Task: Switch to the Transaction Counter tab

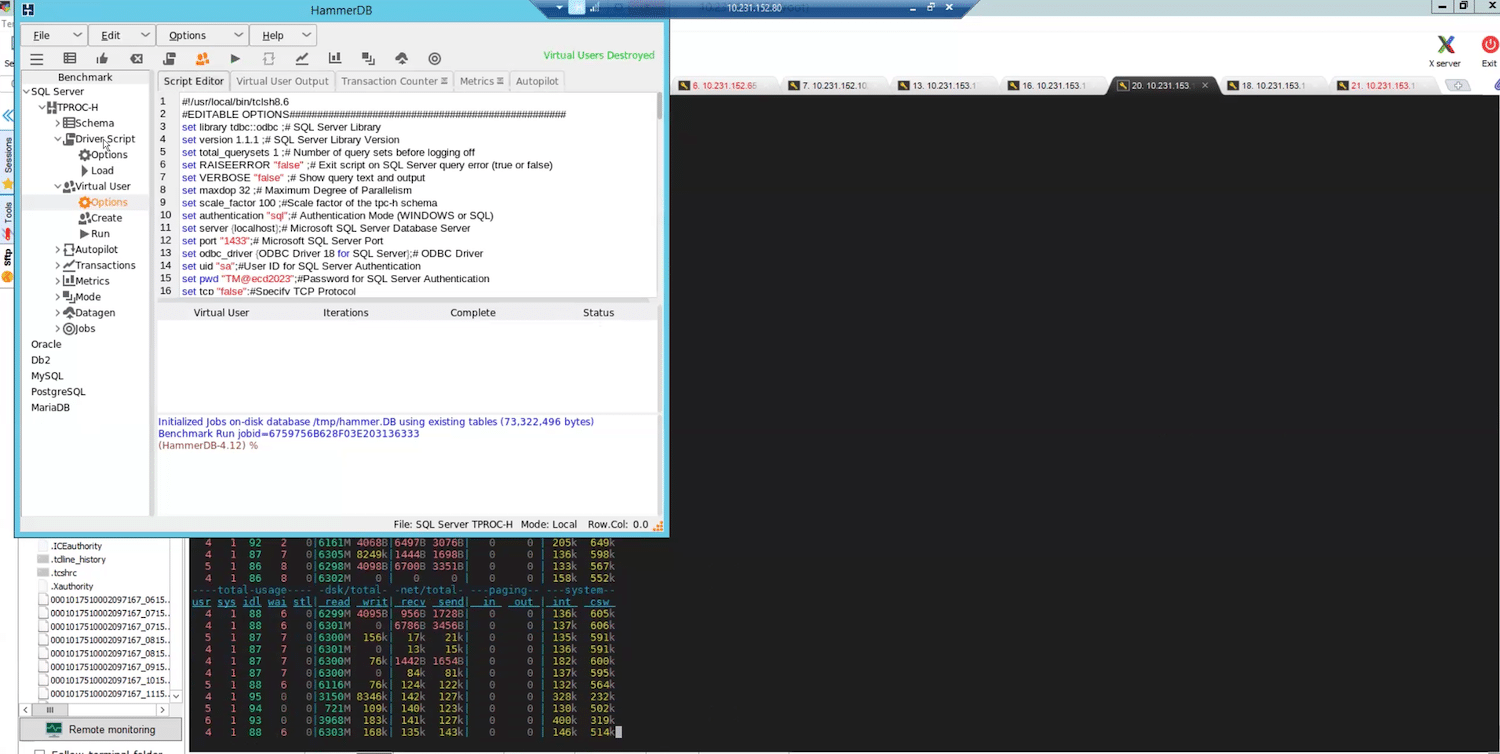Action: coord(394,81)
